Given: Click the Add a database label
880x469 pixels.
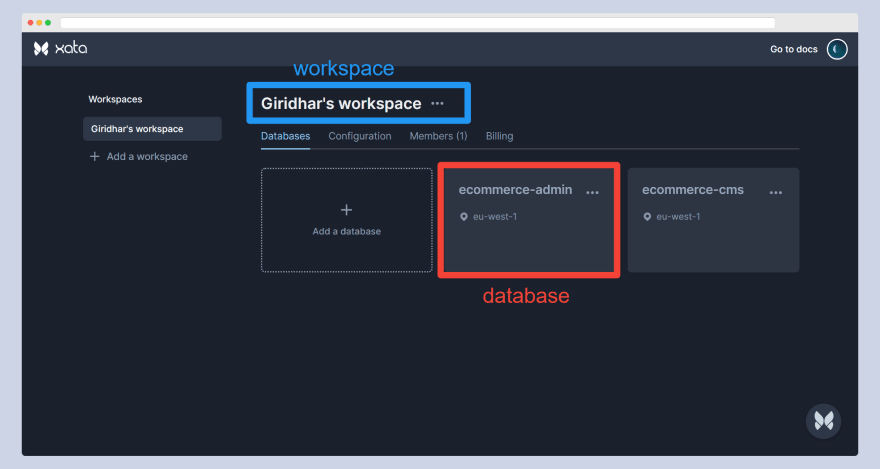Looking at the screenshot, I should (346, 231).
